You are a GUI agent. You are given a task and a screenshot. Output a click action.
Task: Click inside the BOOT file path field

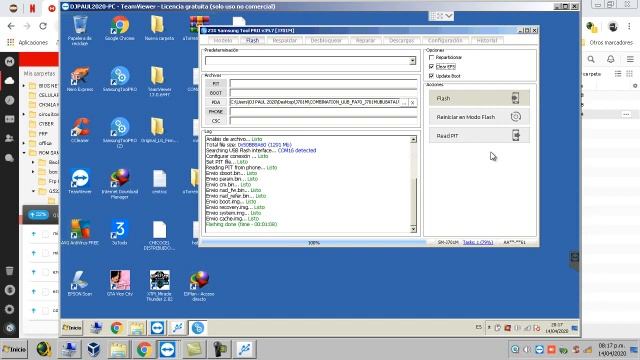click(x=323, y=93)
